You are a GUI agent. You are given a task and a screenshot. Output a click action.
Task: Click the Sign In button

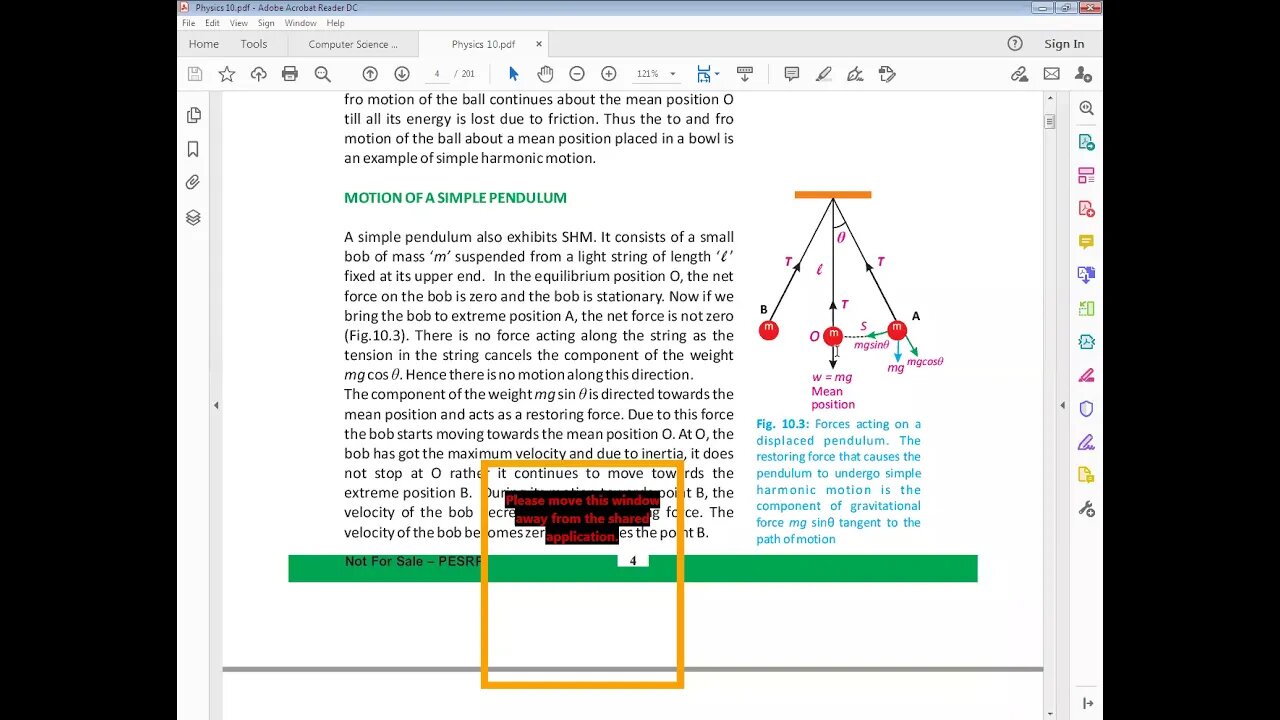coord(1064,44)
